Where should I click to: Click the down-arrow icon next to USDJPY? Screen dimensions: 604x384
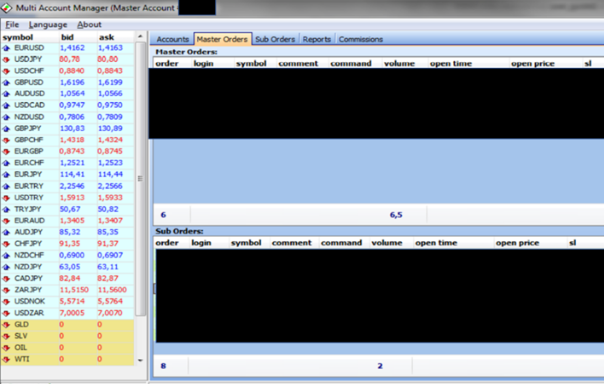coord(6,60)
